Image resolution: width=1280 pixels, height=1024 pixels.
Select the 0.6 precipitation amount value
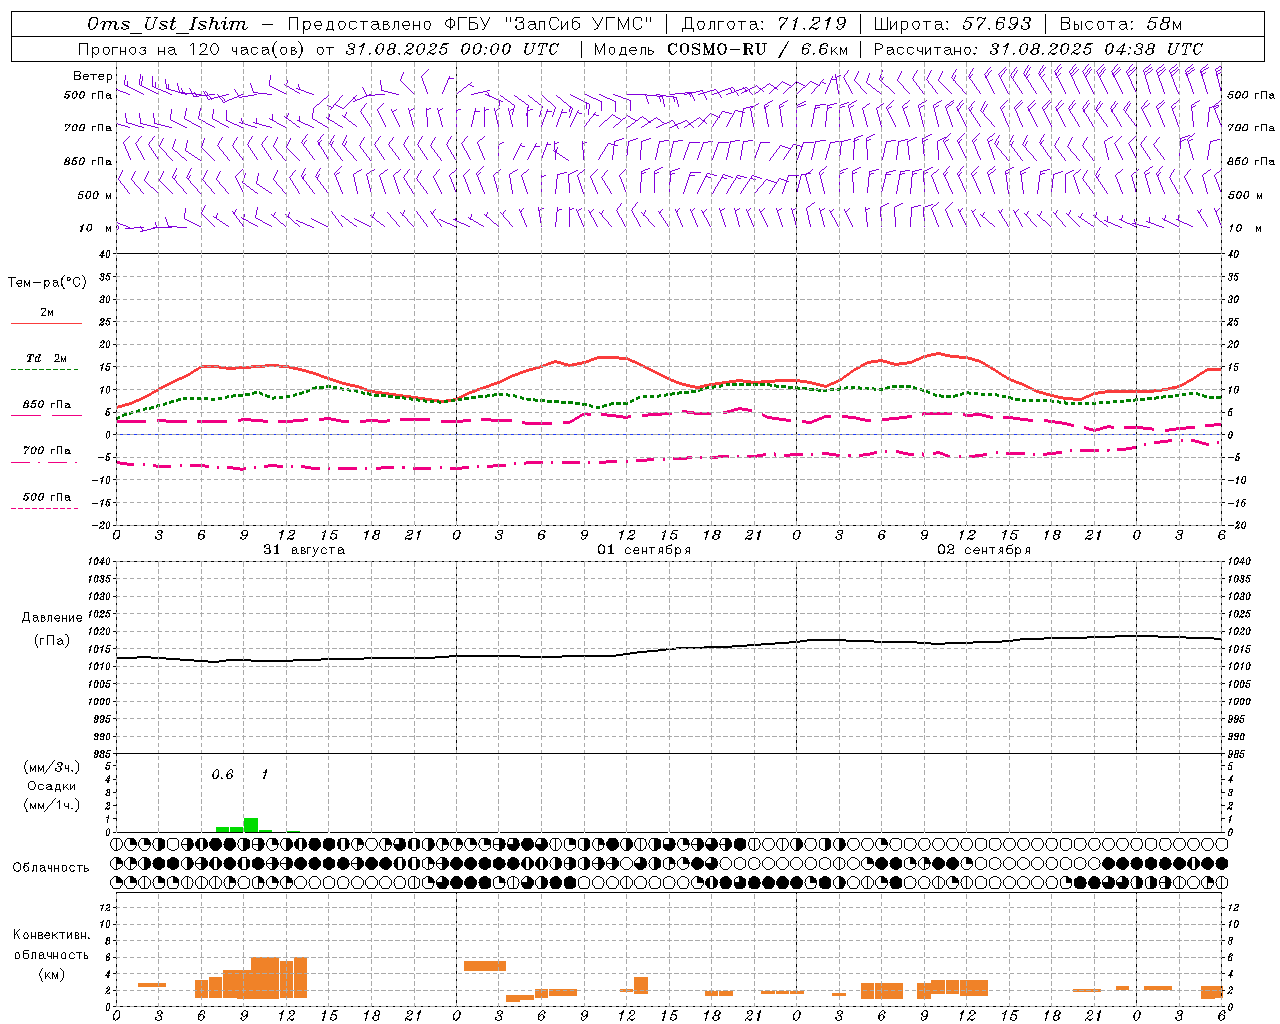click(x=222, y=775)
